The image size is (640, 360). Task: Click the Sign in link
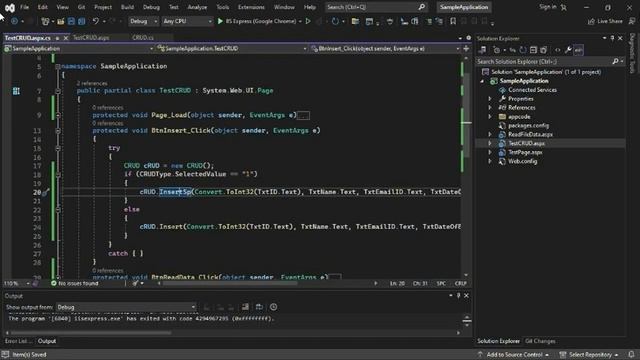[x=547, y=7]
